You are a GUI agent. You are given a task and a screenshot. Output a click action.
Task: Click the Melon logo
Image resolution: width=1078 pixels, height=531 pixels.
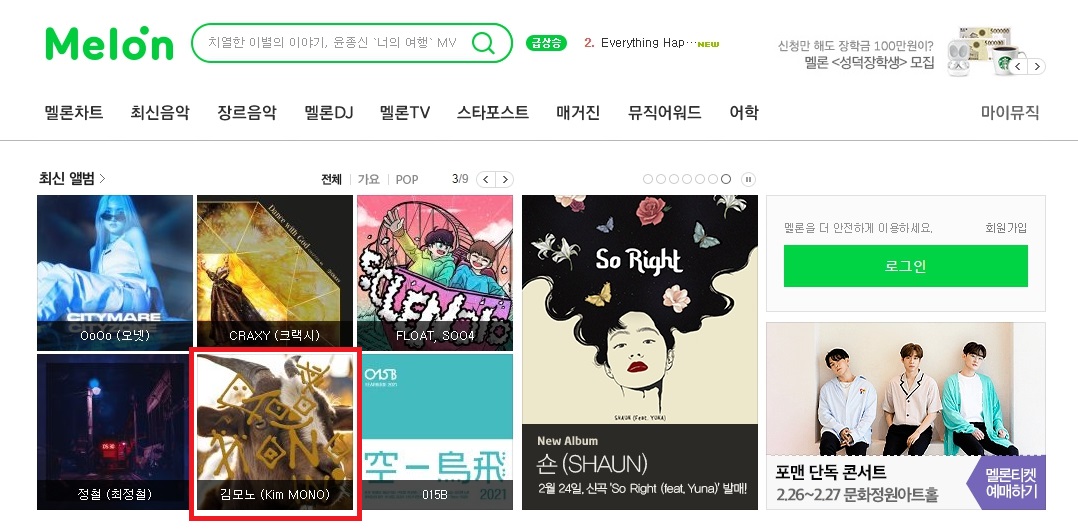click(109, 43)
